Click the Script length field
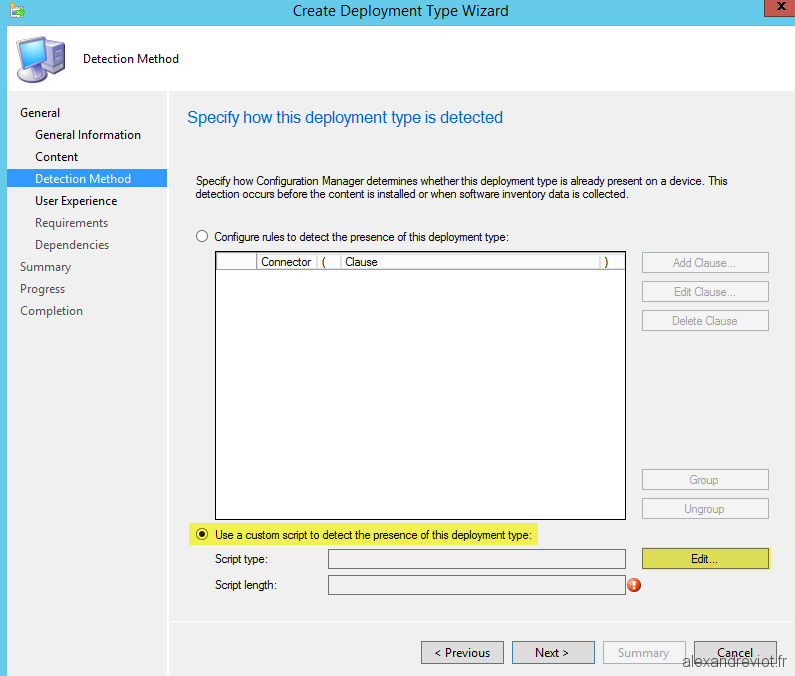This screenshot has height=676, width=795. [477, 585]
